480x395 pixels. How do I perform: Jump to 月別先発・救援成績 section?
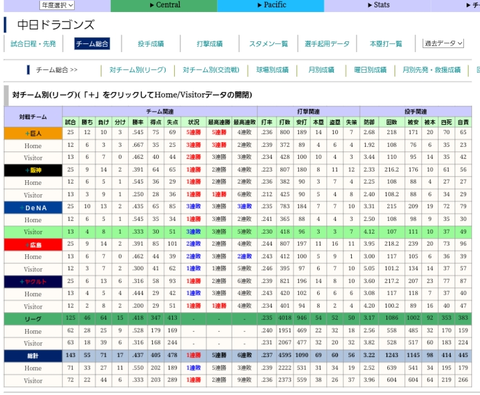pyautogui.click(x=431, y=70)
